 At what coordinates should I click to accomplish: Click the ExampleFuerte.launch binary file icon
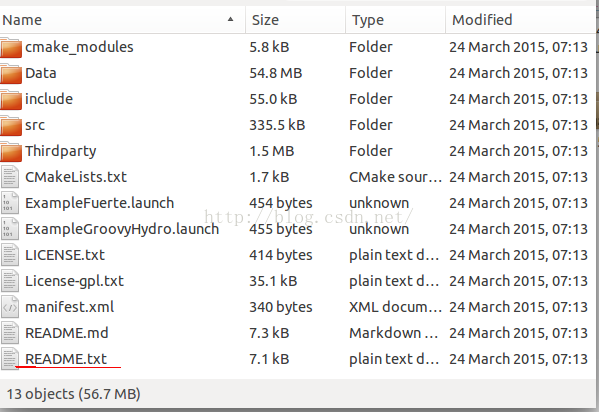(x=10, y=203)
